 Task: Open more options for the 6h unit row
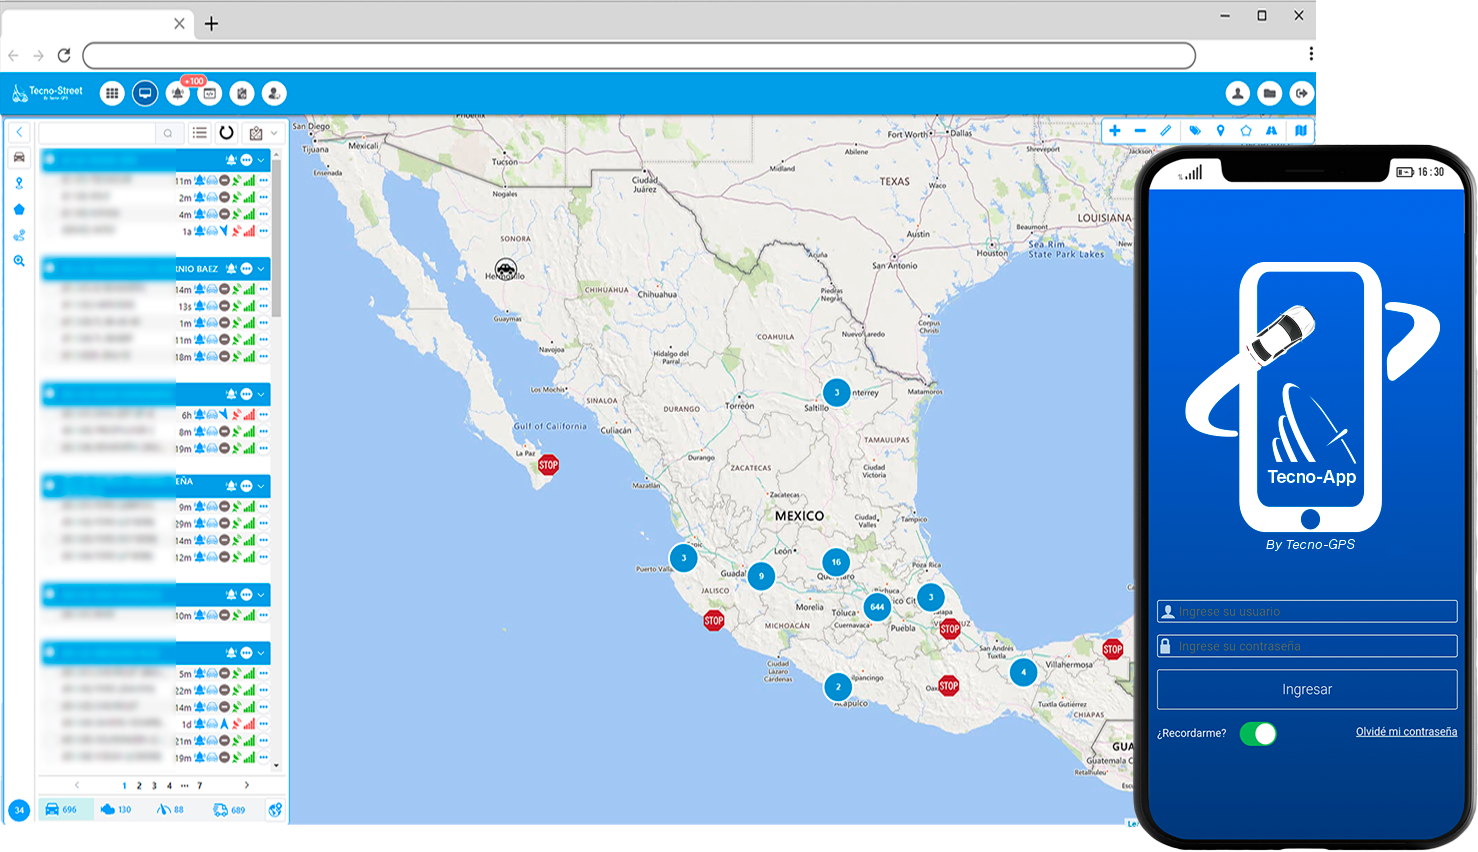(264, 415)
